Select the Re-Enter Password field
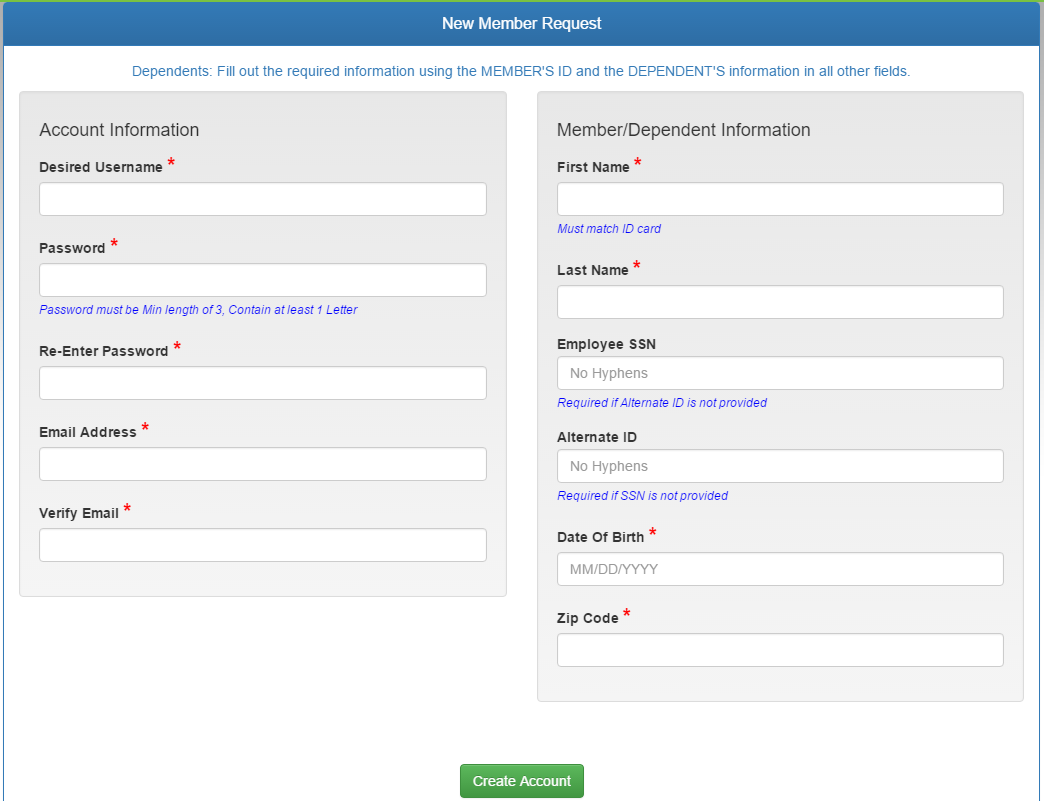 [262, 383]
